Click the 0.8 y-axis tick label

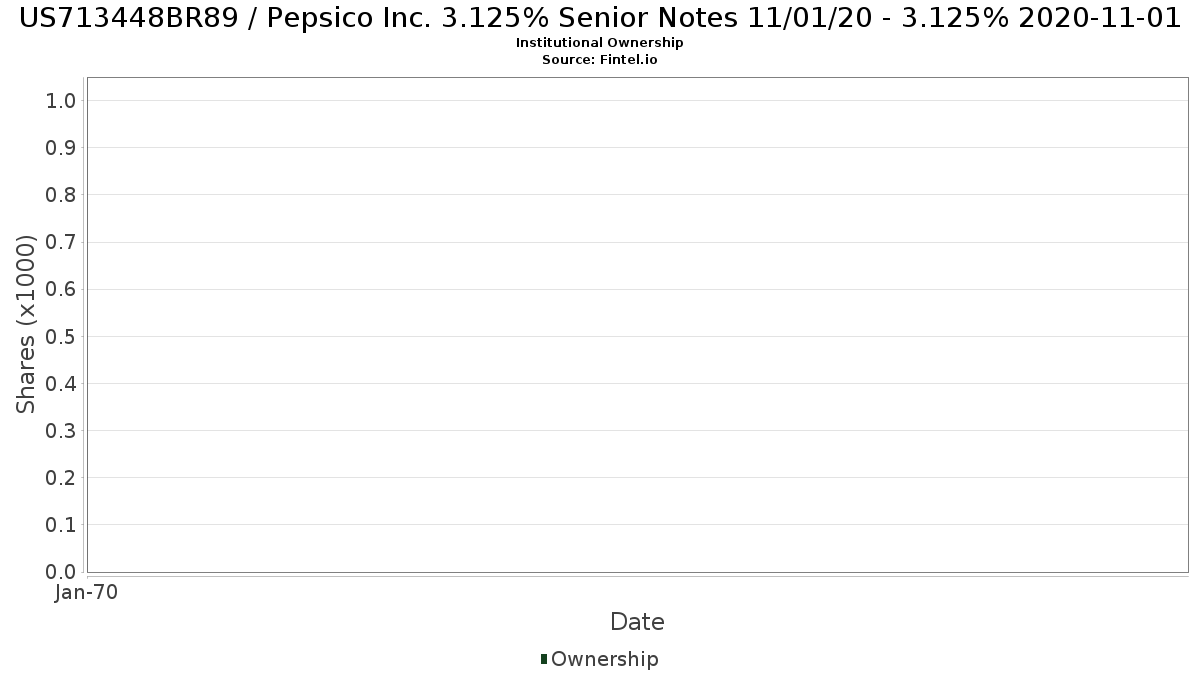click(x=61, y=194)
